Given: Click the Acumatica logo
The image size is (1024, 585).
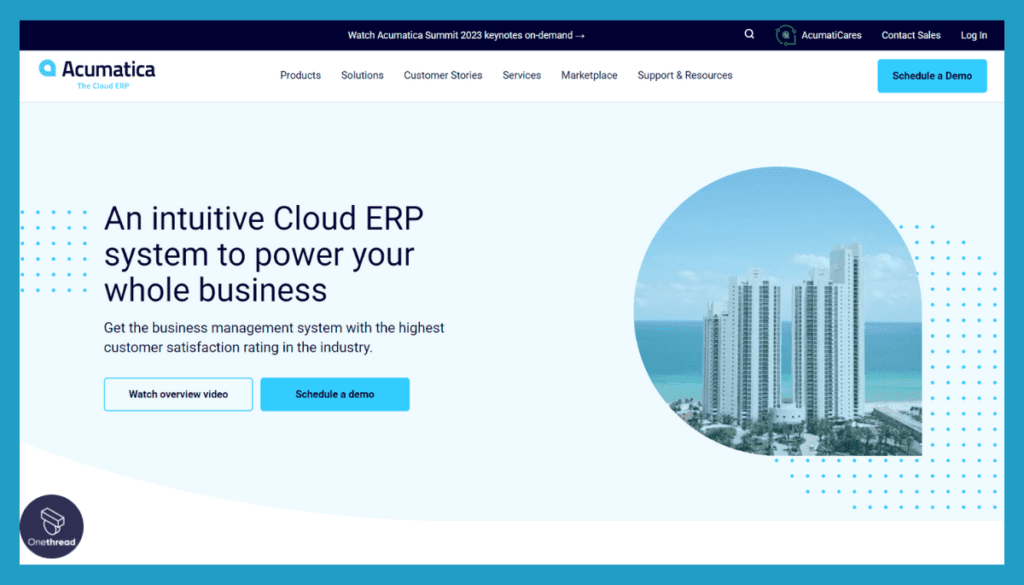Looking at the screenshot, I should pos(97,75).
